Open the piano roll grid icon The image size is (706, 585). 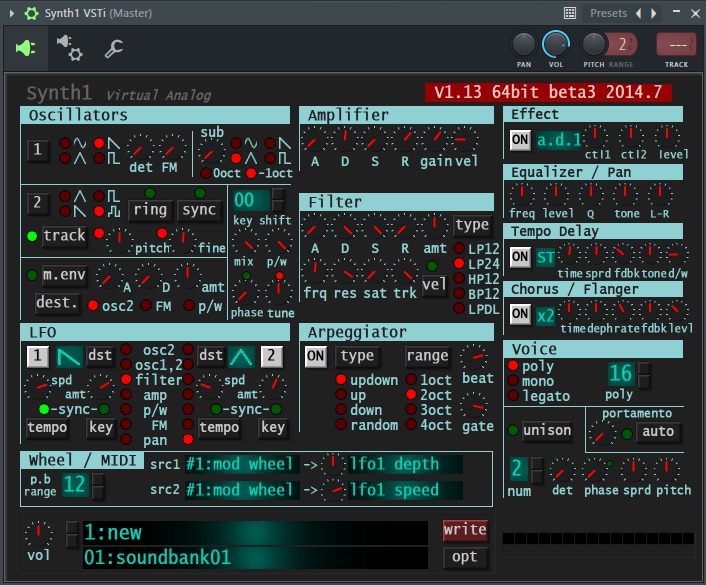[570, 13]
